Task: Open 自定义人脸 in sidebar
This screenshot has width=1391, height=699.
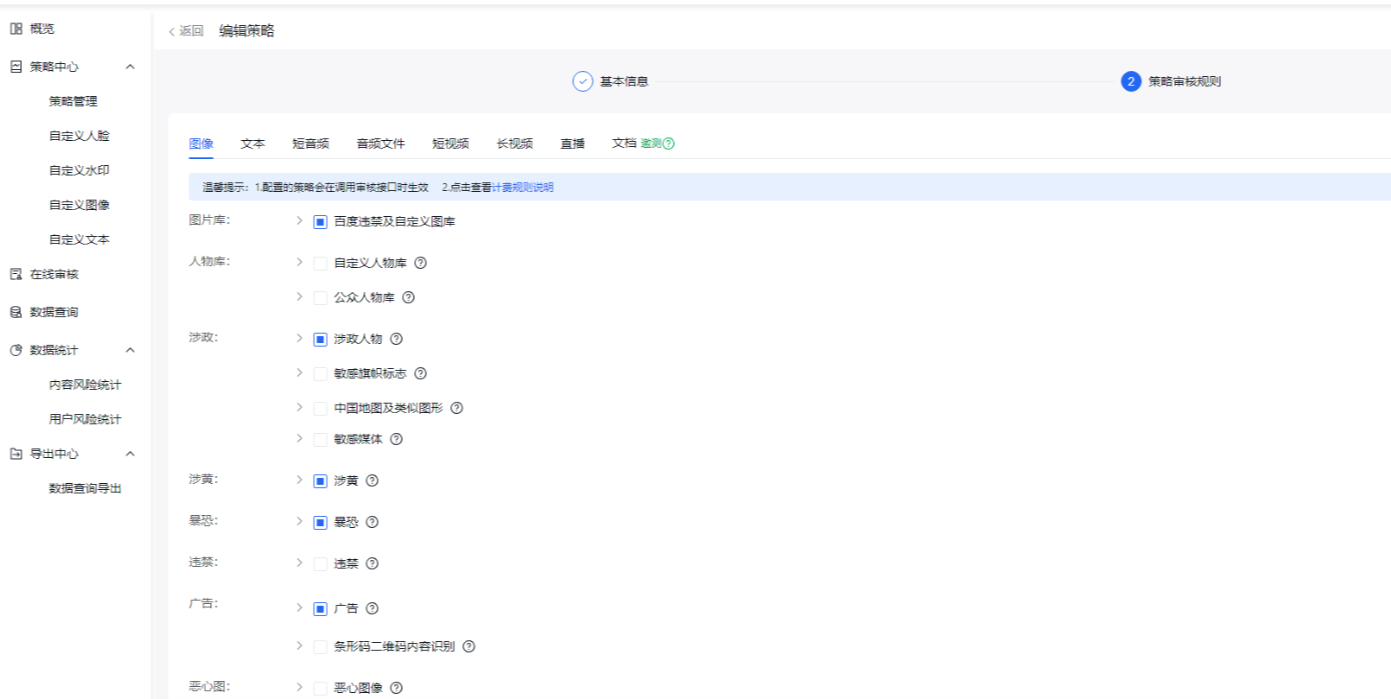Action: tap(79, 136)
